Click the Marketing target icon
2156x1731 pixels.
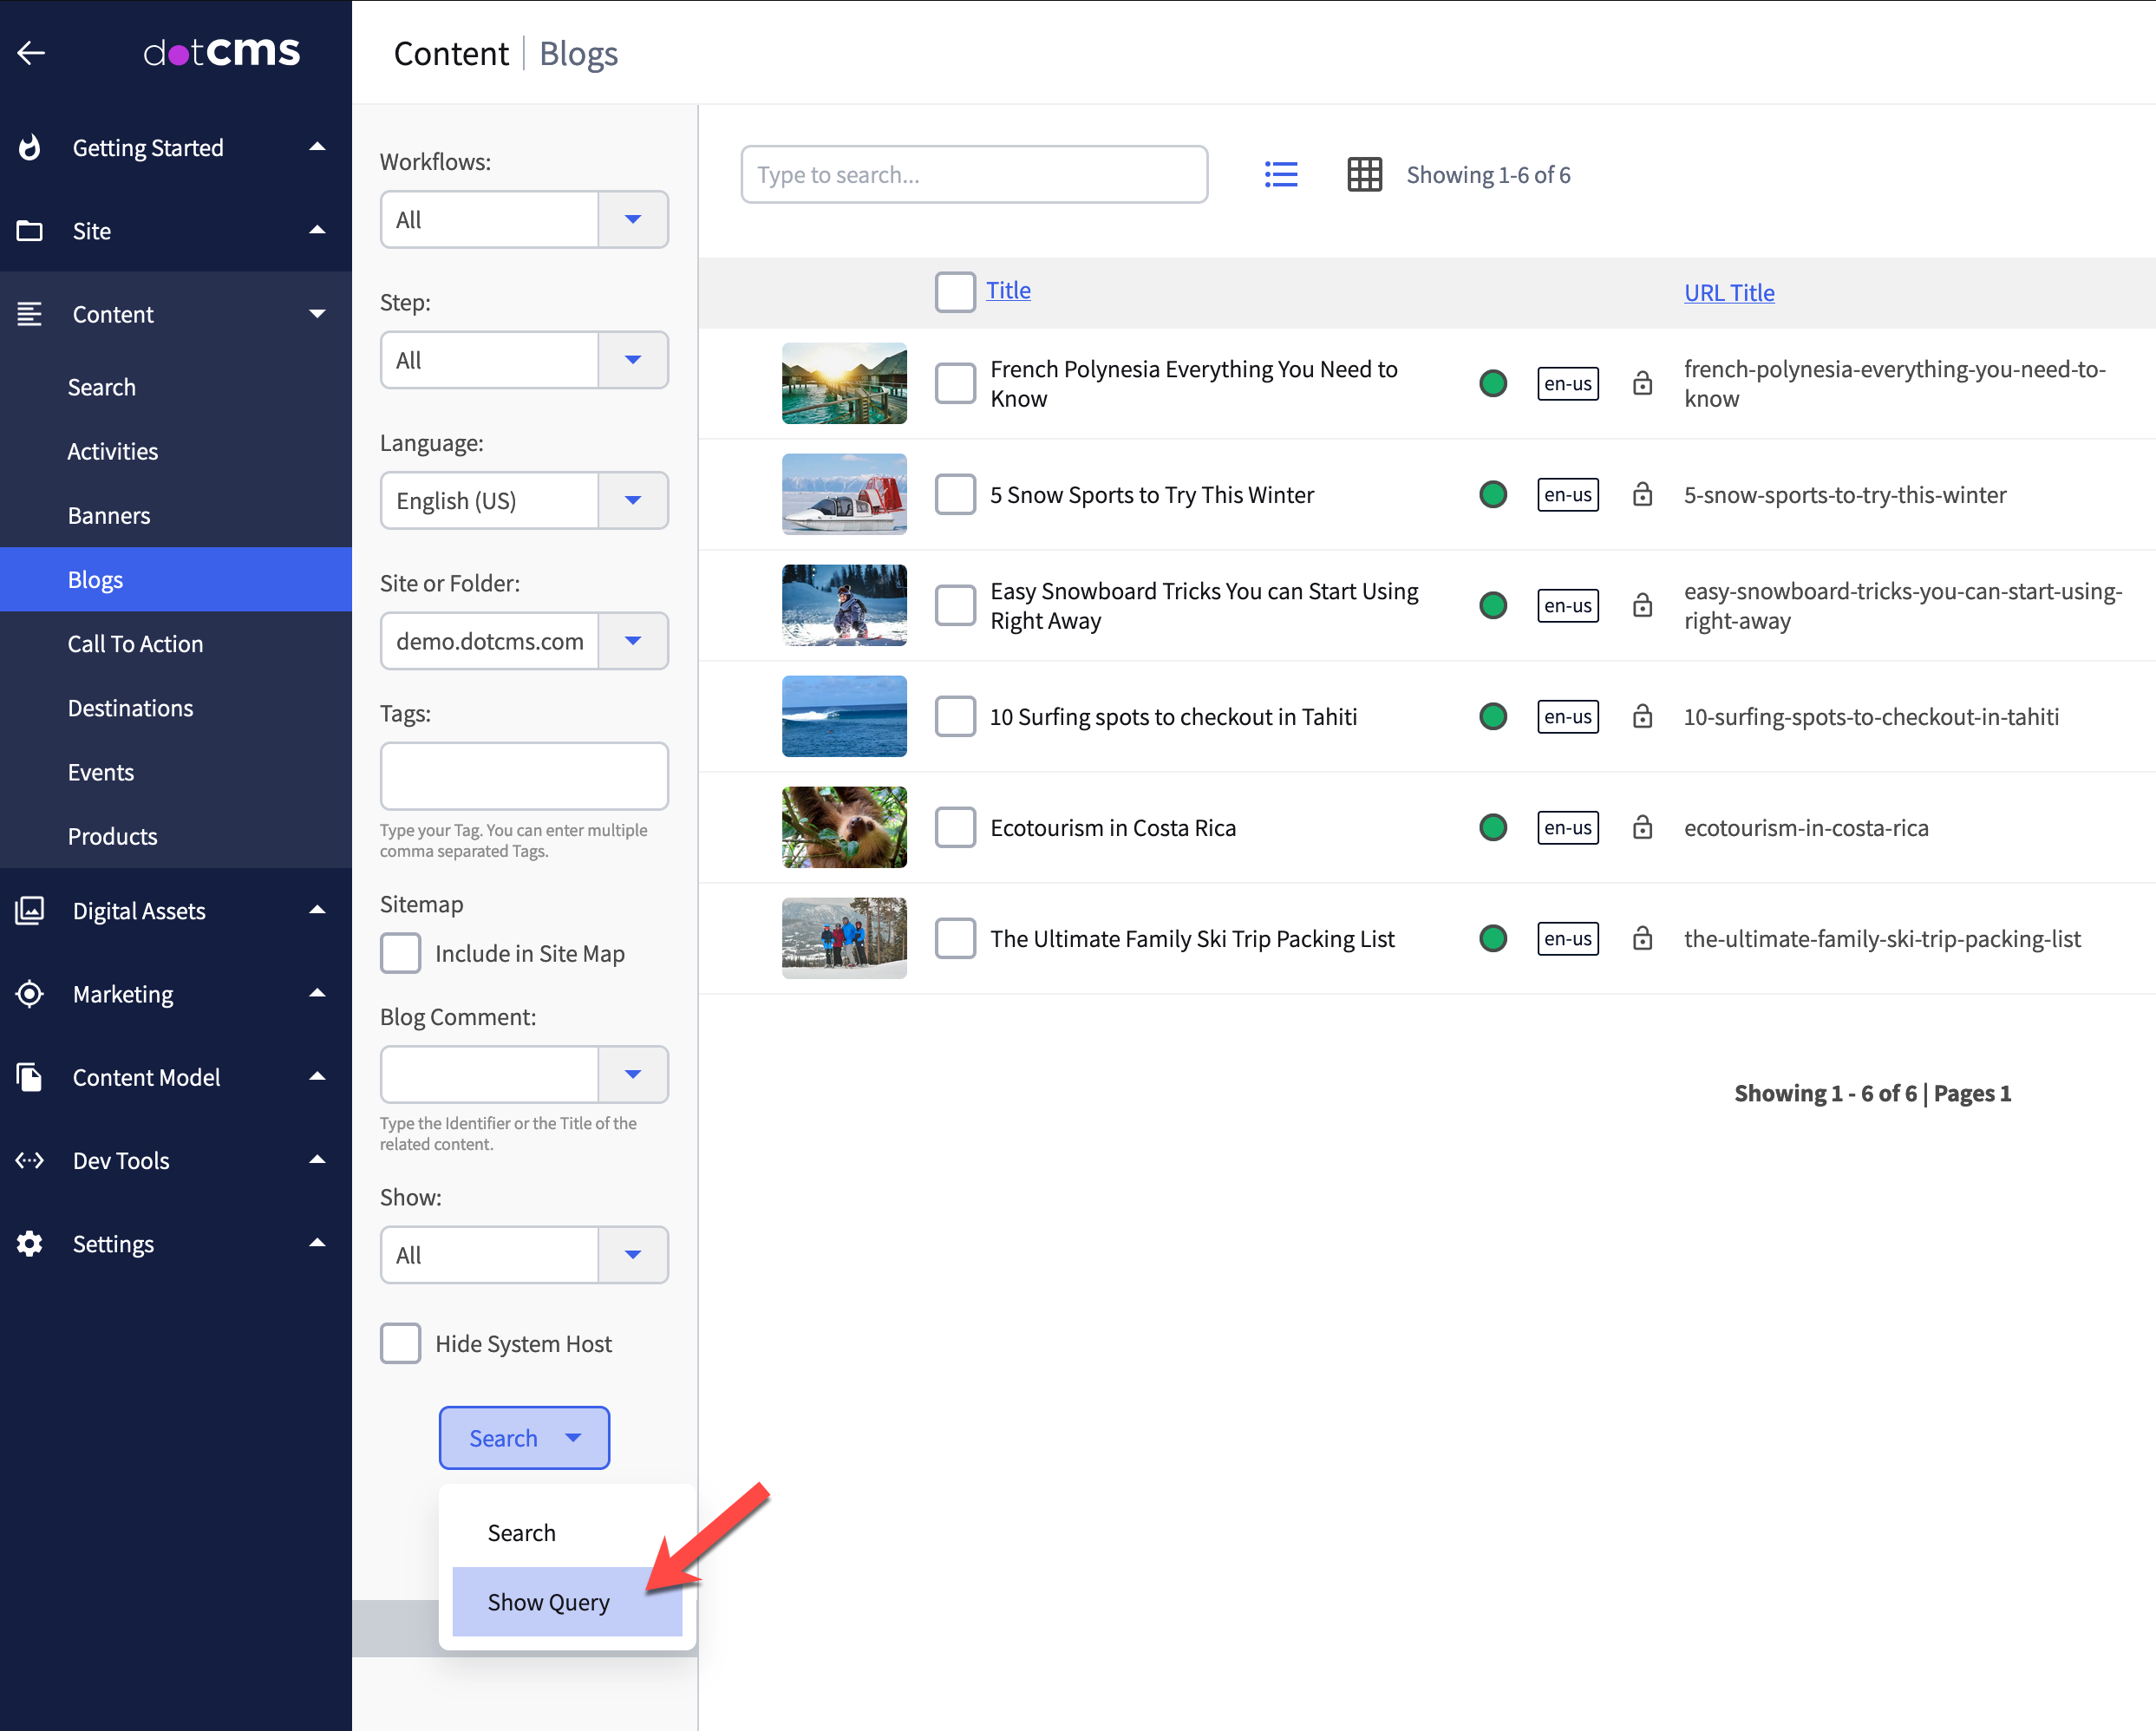30,994
